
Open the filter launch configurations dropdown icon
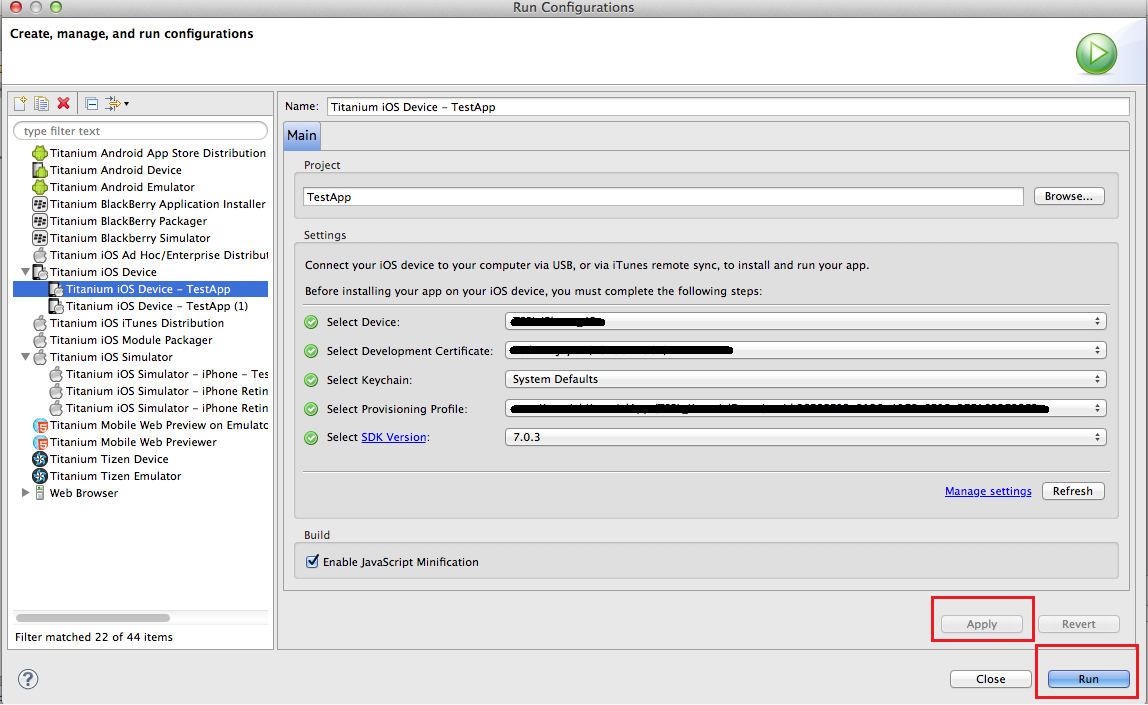click(x=117, y=103)
